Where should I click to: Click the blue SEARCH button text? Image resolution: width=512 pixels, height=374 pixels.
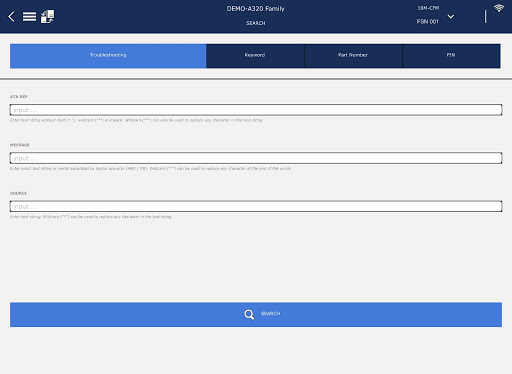(x=270, y=314)
